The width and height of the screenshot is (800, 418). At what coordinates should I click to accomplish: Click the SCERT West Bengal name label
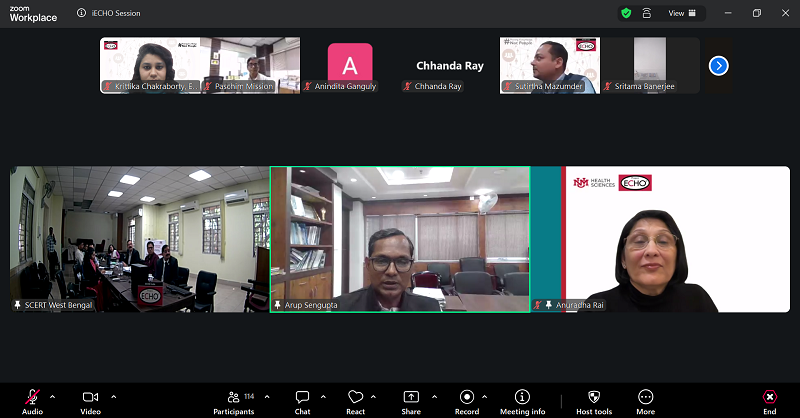58,305
